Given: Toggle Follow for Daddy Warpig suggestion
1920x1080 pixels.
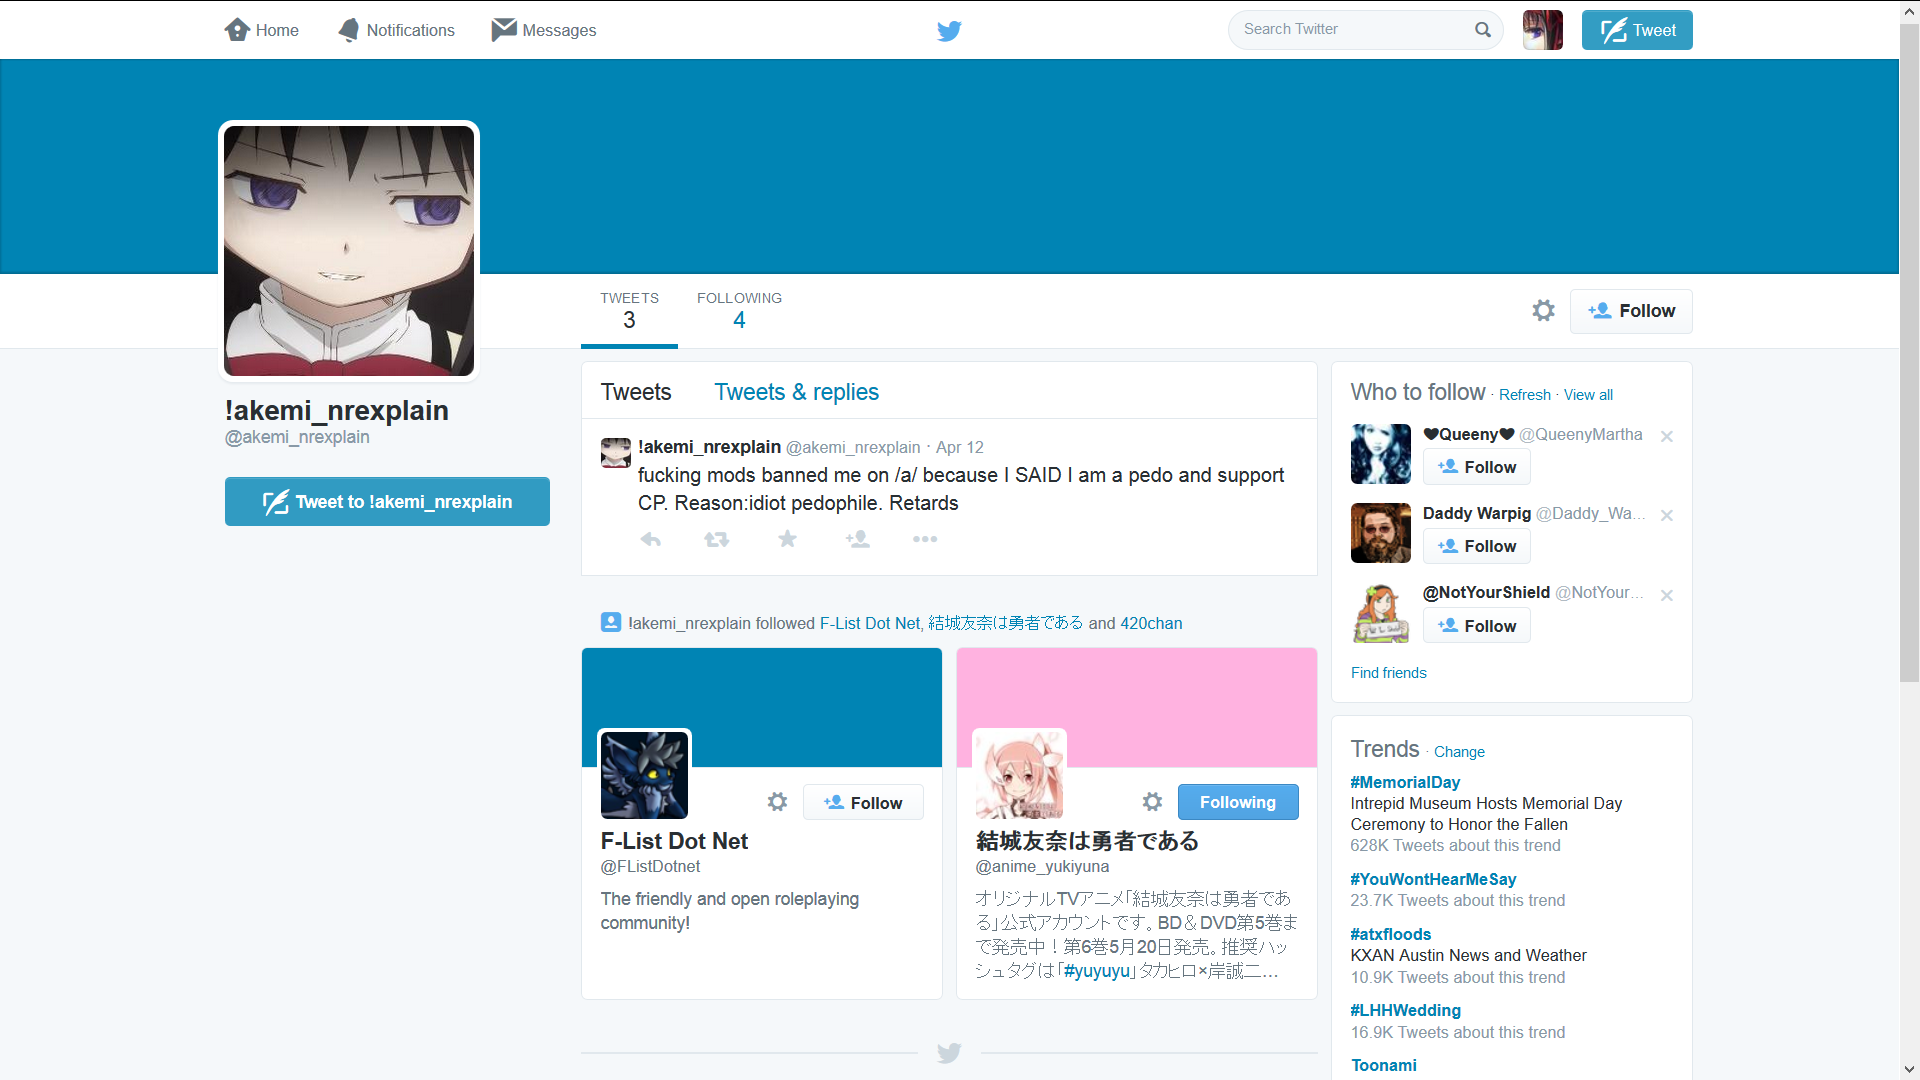Looking at the screenshot, I should click(1476, 546).
